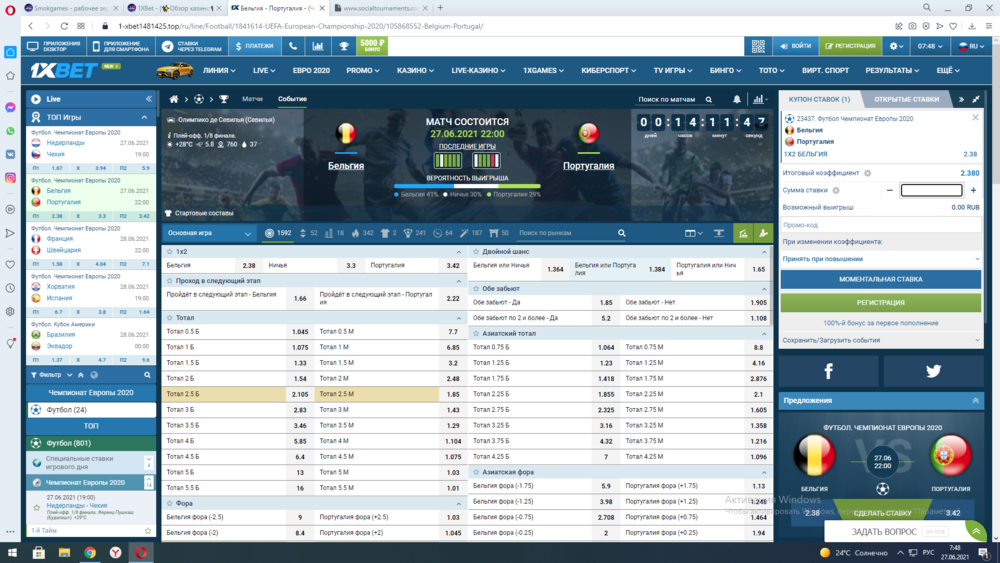Expand bet slip fullscreen arrows icon
Image resolution: width=1000 pixels, height=563 pixels.
coord(976,99)
